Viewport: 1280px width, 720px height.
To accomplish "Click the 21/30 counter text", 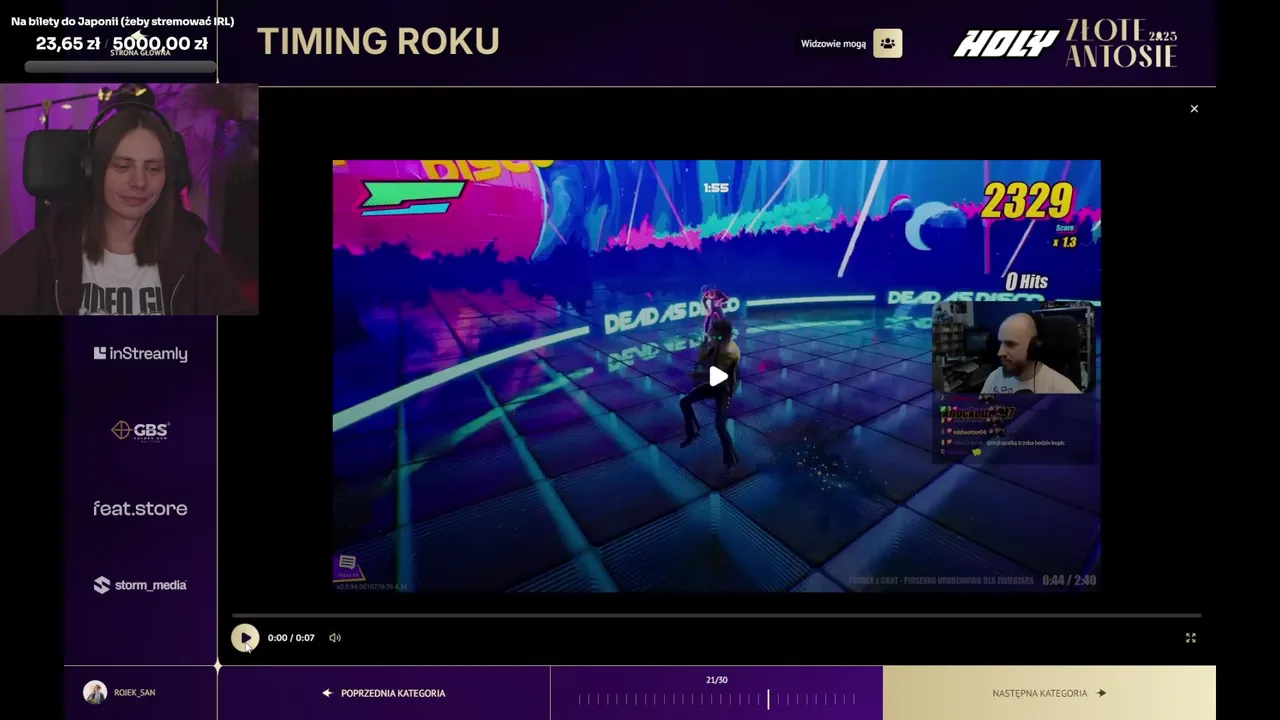I will [x=717, y=680].
